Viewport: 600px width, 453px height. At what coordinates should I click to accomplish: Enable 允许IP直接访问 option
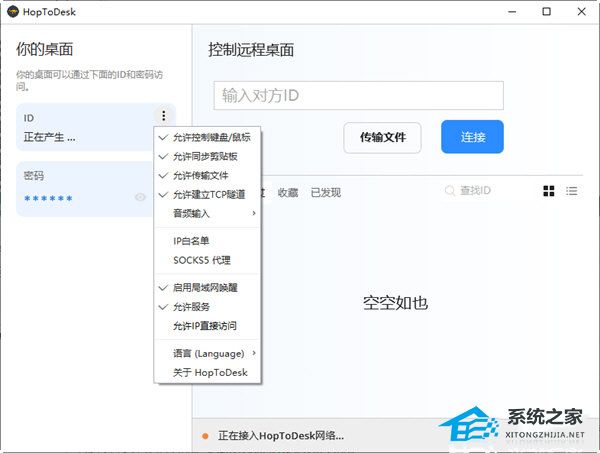click(x=207, y=326)
